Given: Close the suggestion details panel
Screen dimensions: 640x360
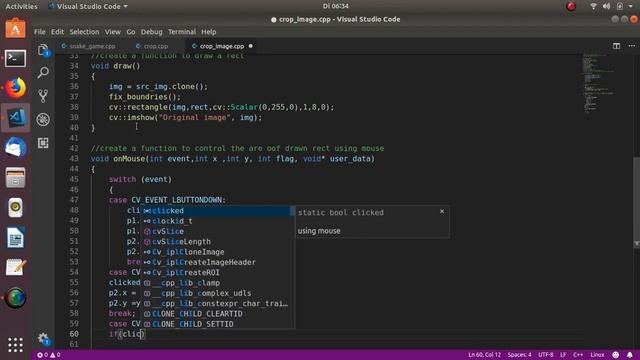Looking at the screenshot, I should [442, 211].
